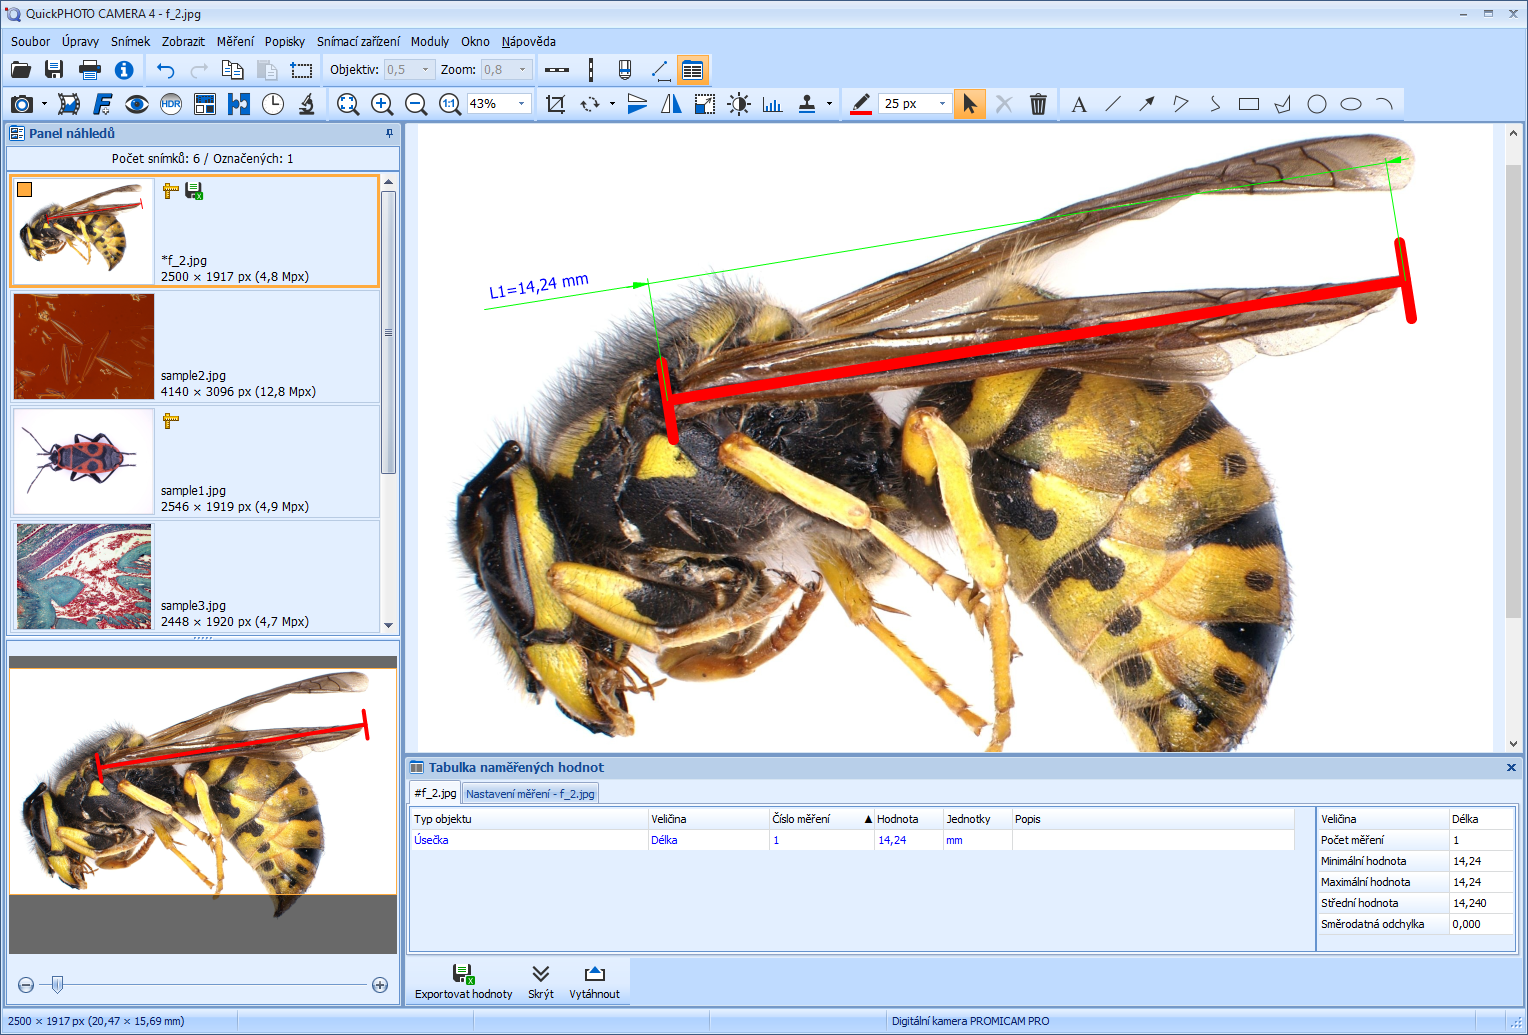Open the Měření menu
1528x1035 pixels.
[x=235, y=42]
